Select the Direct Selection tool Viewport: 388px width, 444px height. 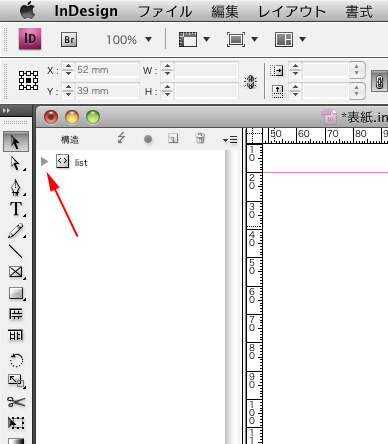[x=15, y=163]
